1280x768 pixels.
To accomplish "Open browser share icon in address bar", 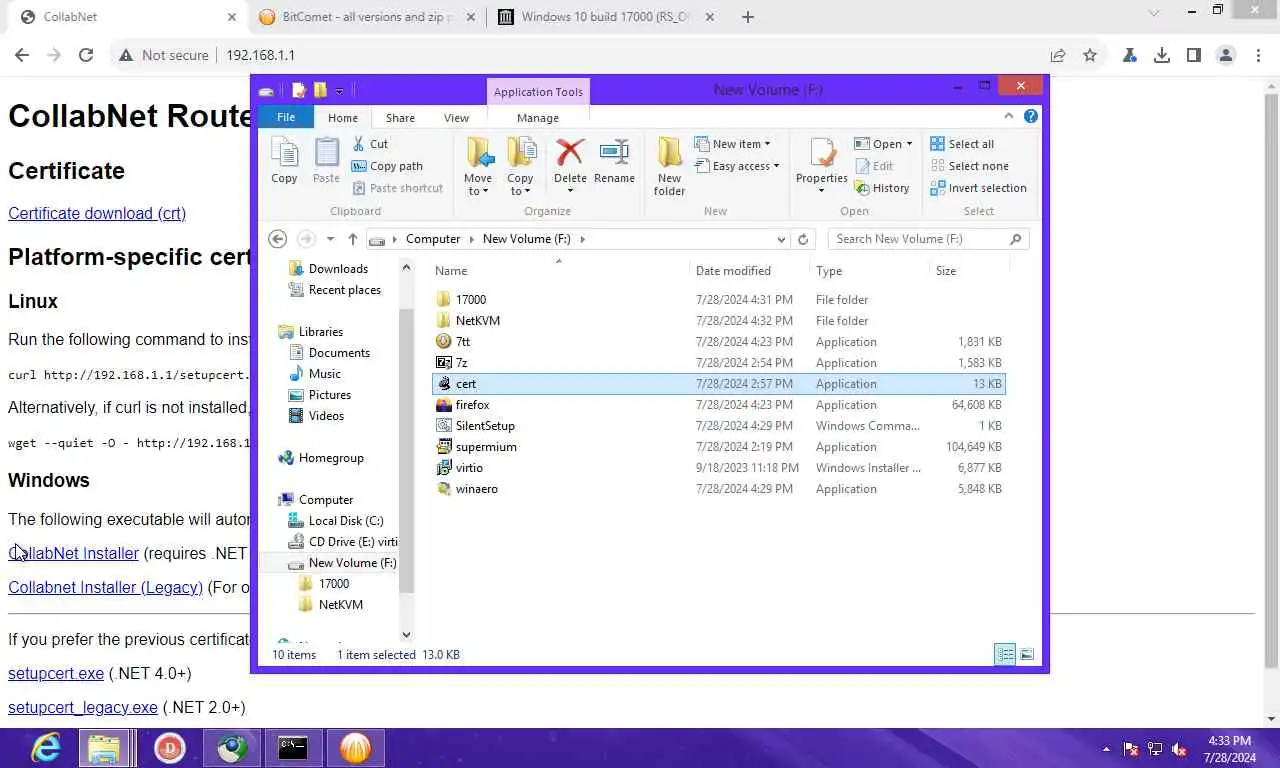I will (x=1057, y=55).
